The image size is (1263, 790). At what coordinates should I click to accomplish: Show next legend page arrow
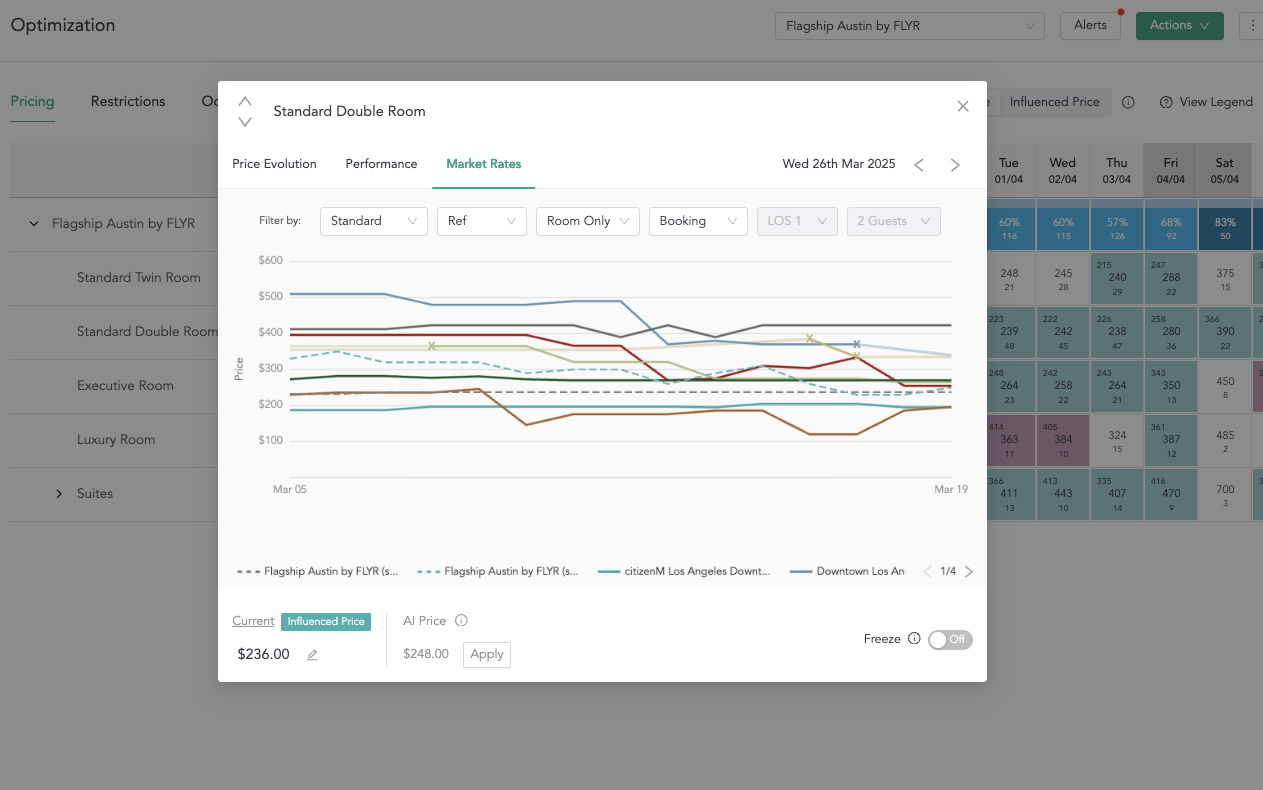coord(968,572)
